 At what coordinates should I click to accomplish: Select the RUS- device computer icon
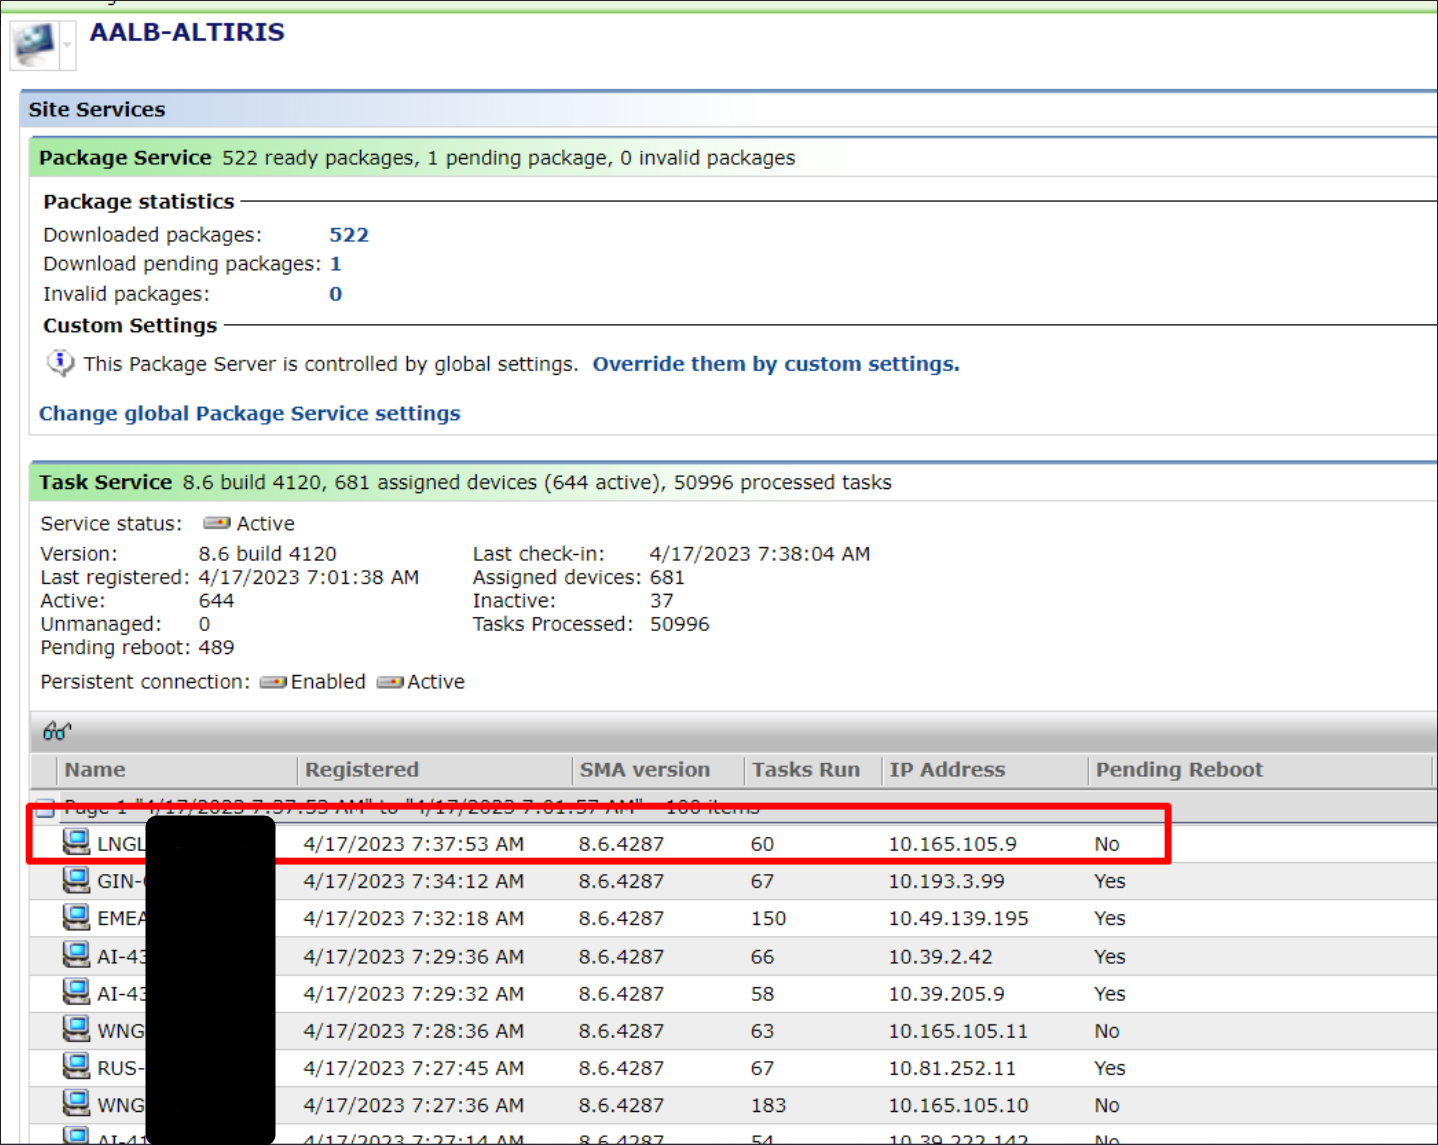point(76,1067)
